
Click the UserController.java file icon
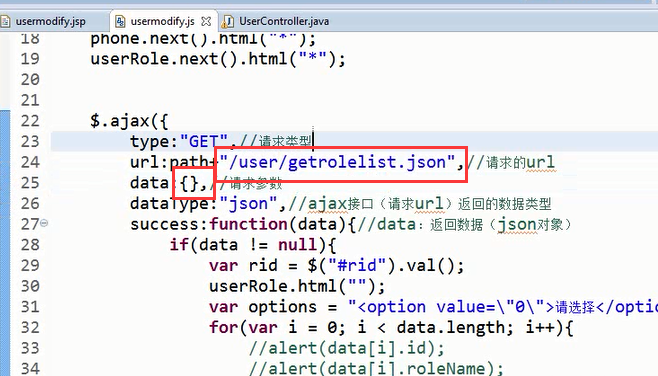click(228, 21)
